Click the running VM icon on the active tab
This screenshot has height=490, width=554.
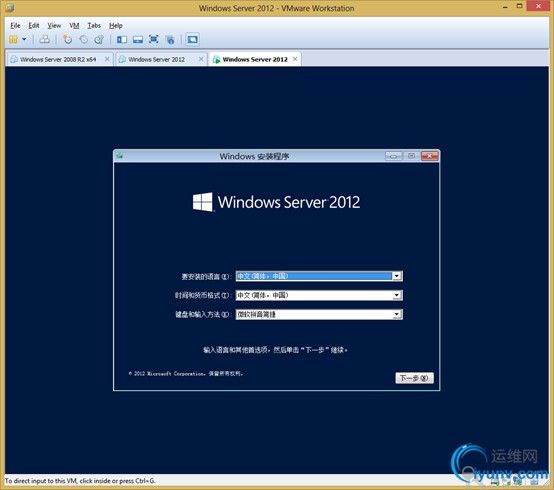216,60
